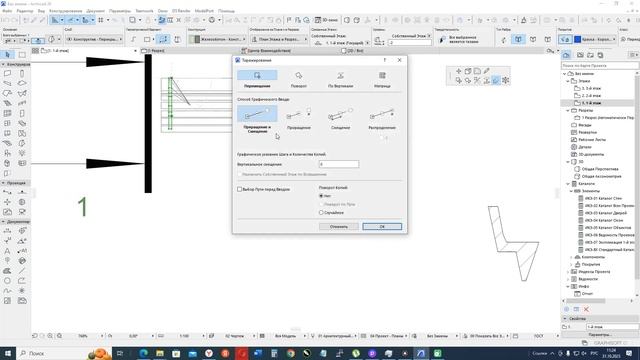Open View Map in navigator
Image resolution: width=640 pixels, height=360 pixels.
click(x=580, y=55)
